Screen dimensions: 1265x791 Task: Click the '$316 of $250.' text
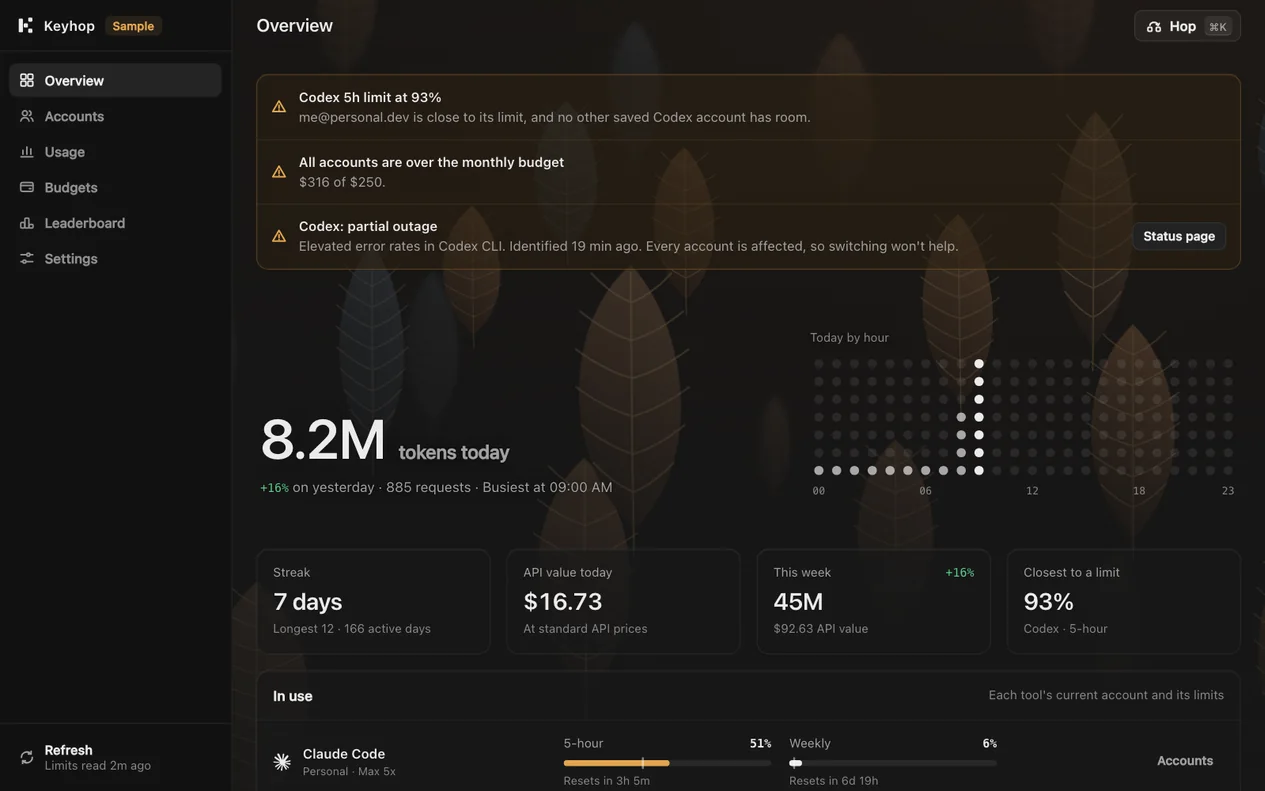coord(342,182)
